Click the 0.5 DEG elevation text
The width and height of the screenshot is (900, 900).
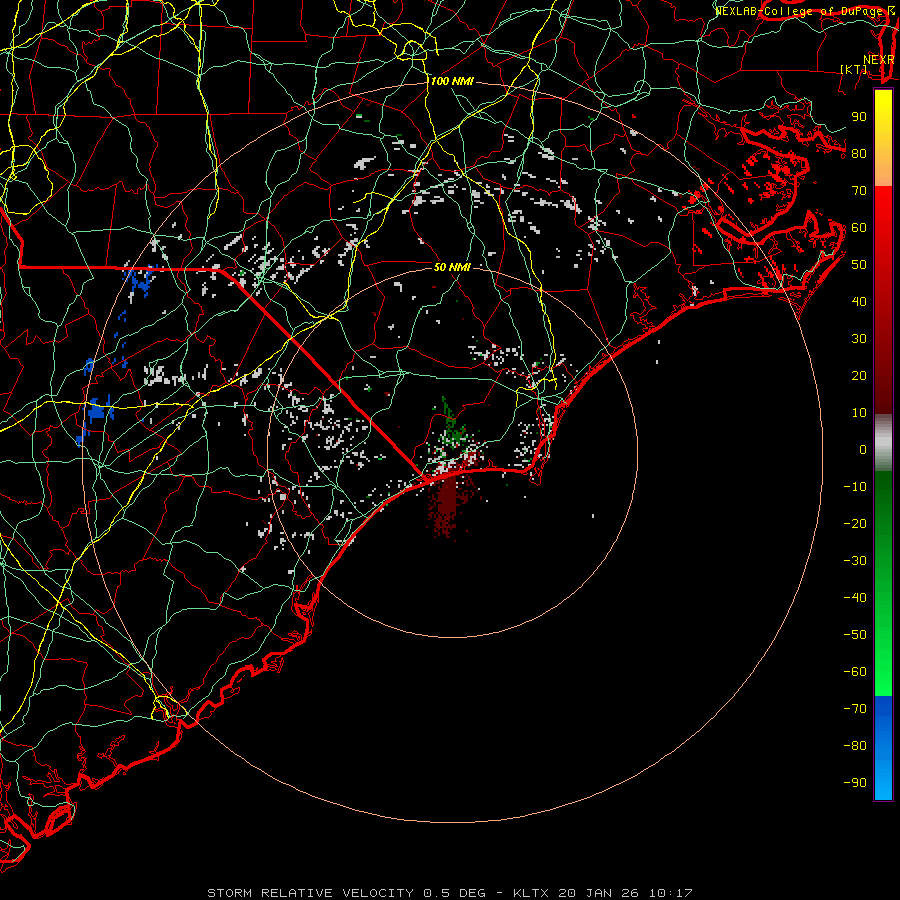tap(455, 893)
